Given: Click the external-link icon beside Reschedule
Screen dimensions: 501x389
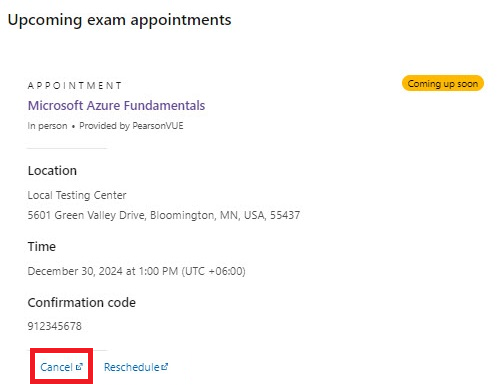Looking at the screenshot, I should pyautogui.click(x=165, y=367).
